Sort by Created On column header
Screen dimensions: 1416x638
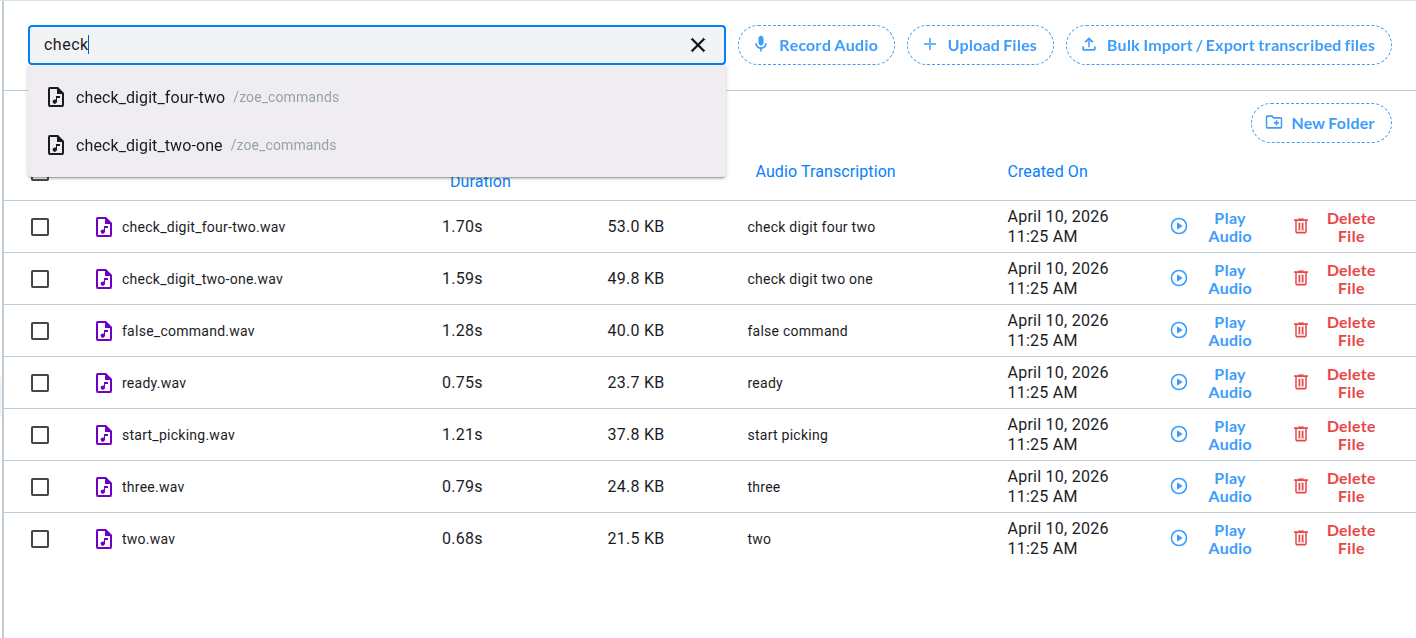pos(1047,171)
